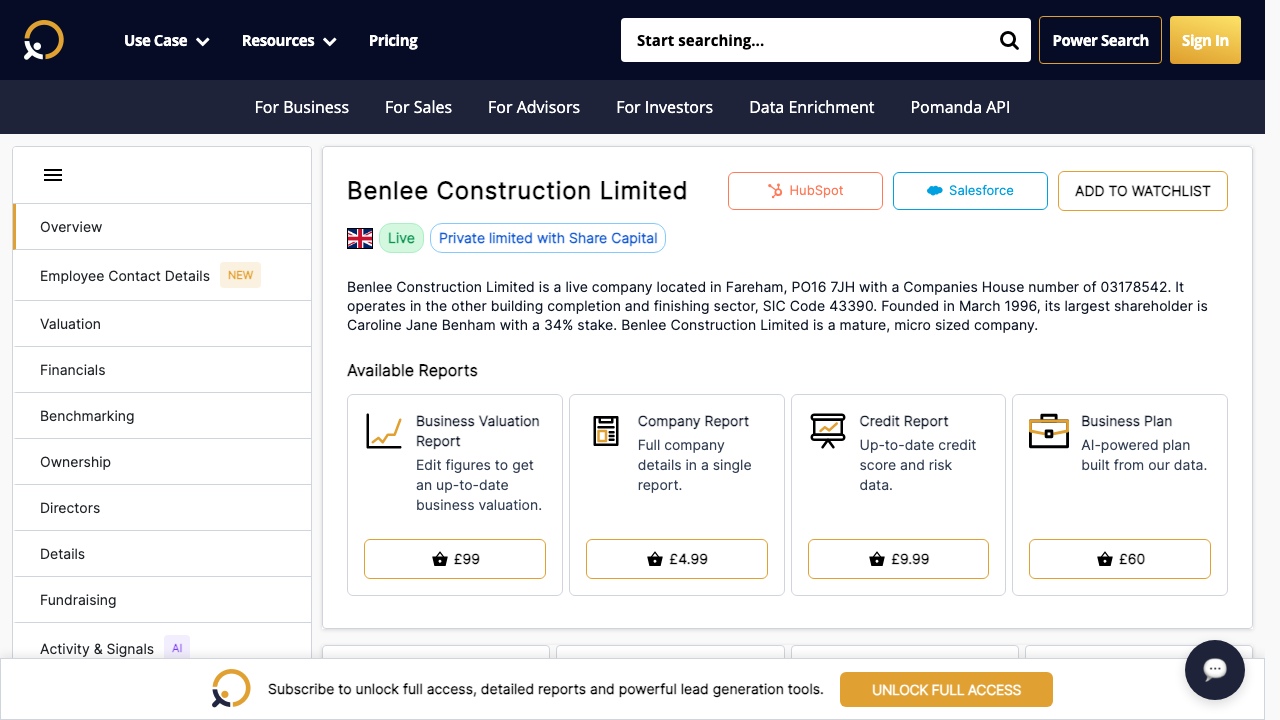Click the Pomanda logo icon
The width and height of the screenshot is (1280, 720).
pyautogui.click(x=42, y=40)
